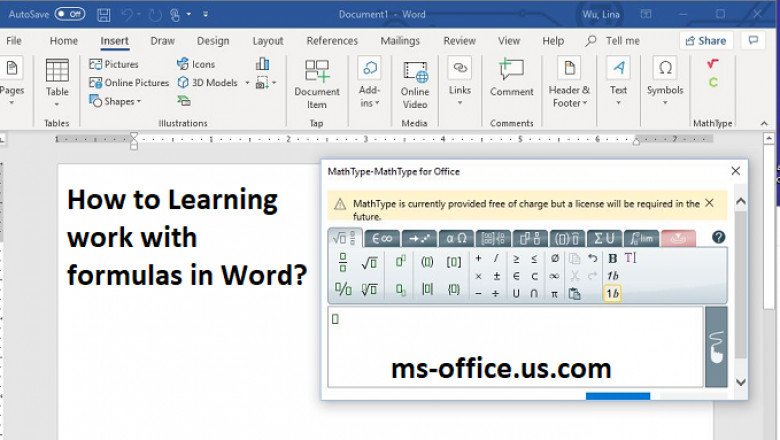Undo last action in MathType editor
Viewport: 780px width, 440px height.
click(x=592, y=258)
